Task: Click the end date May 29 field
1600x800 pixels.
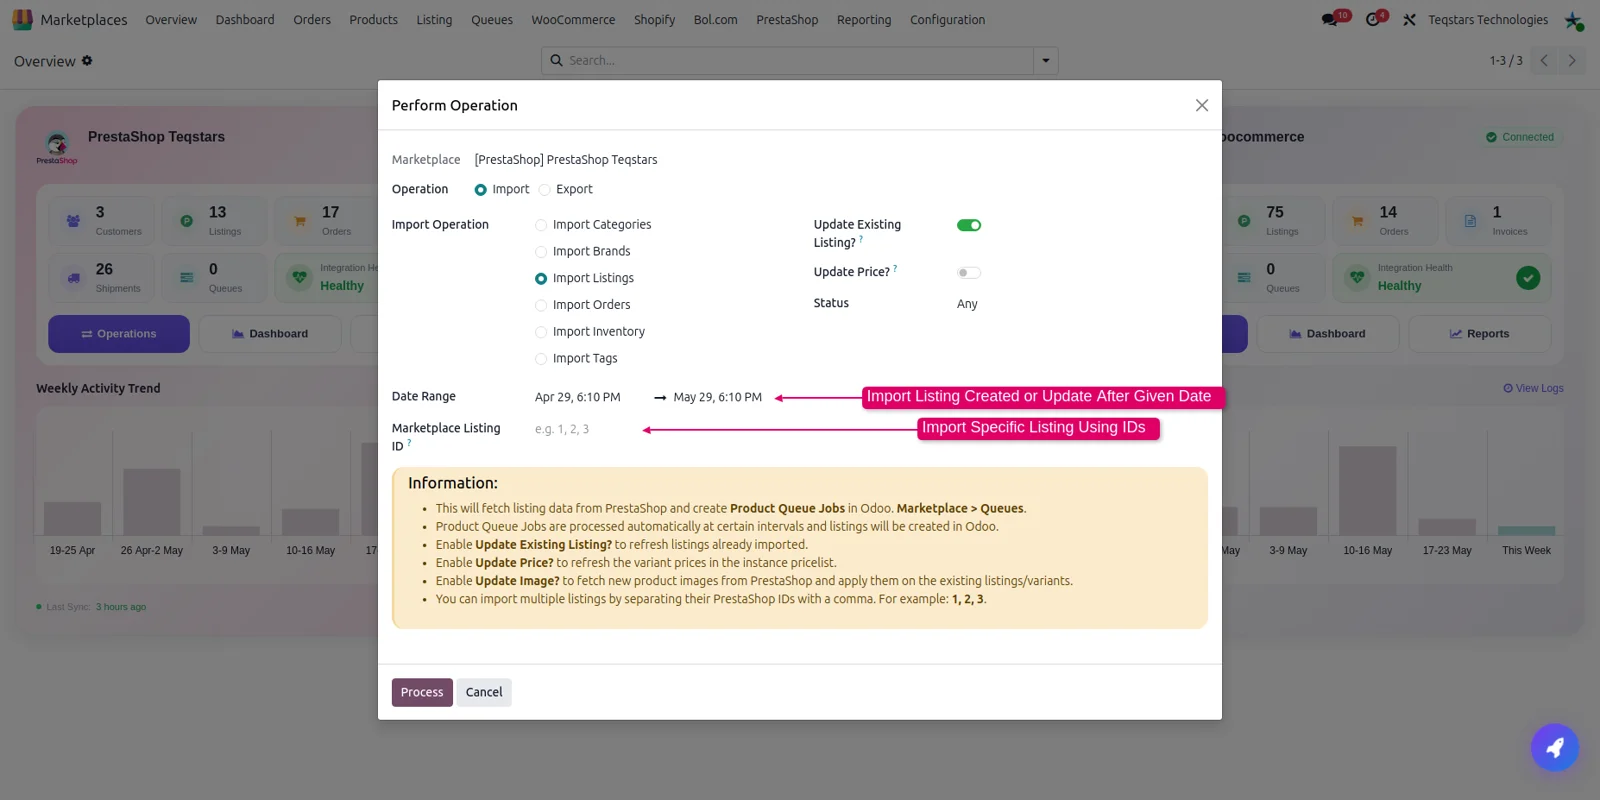Action: (x=718, y=397)
